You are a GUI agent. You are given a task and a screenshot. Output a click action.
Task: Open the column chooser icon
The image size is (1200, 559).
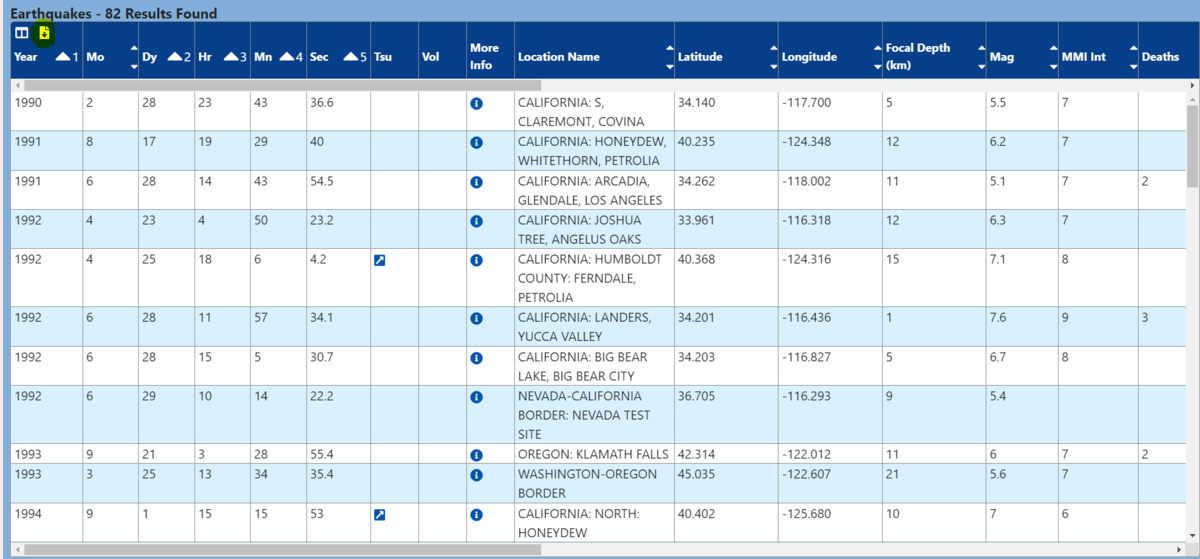21,33
